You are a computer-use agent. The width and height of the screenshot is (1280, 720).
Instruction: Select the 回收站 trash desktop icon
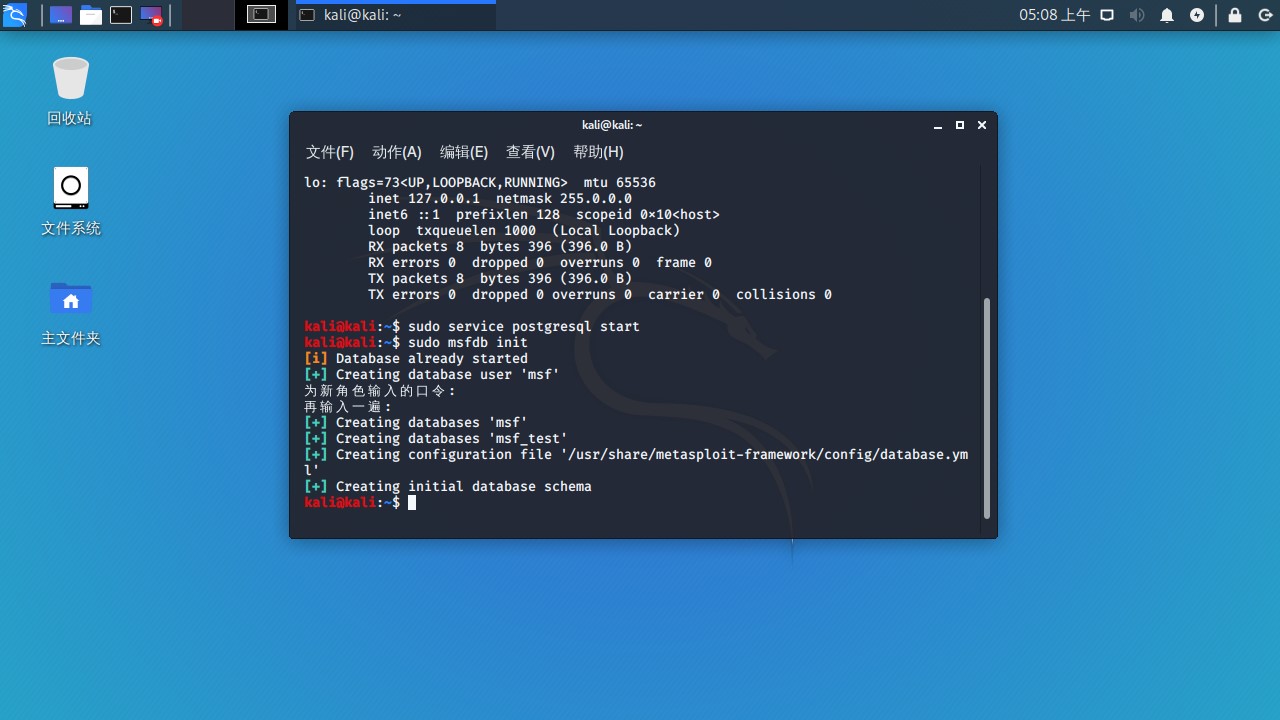(x=70, y=91)
